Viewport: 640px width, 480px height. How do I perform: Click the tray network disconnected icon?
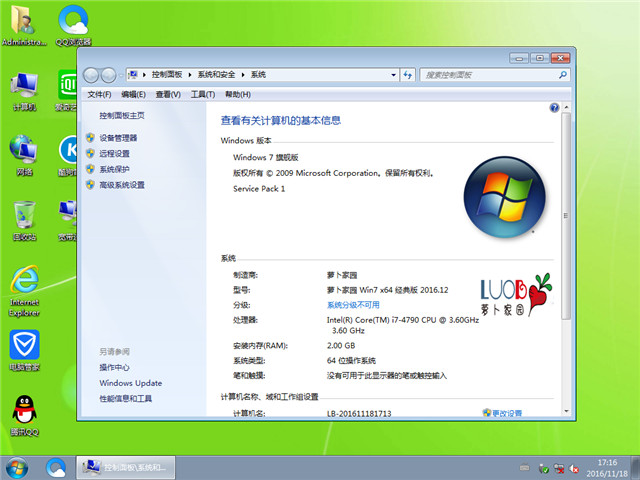pos(559,469)
